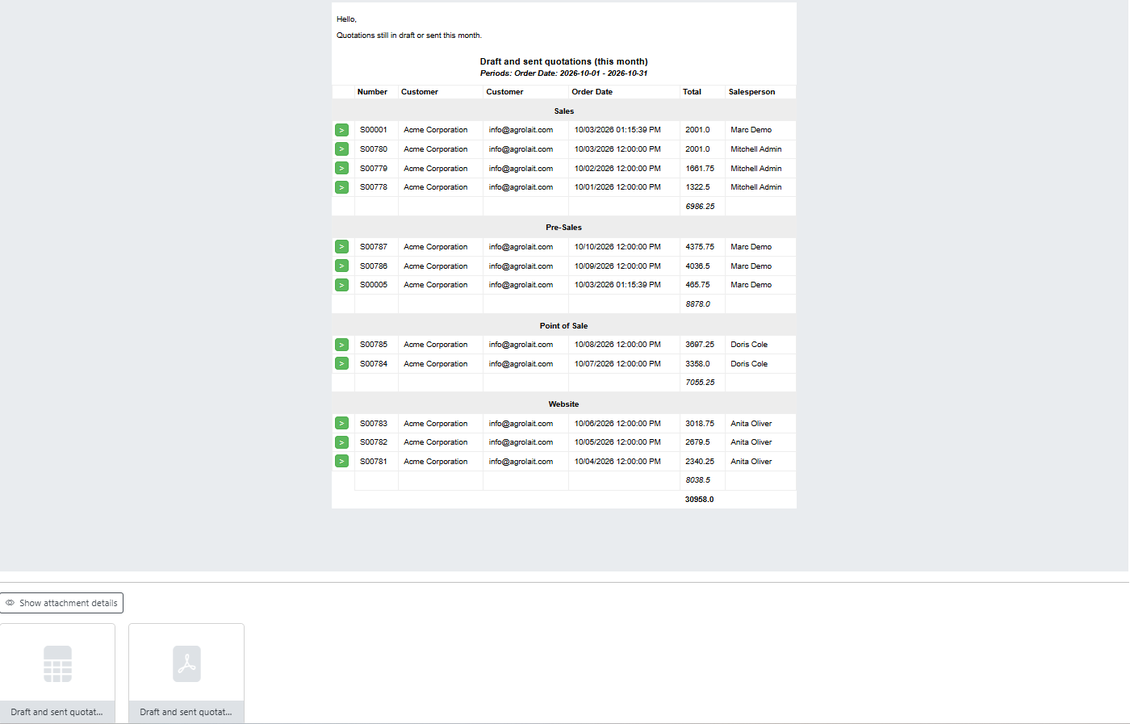The height and width of the screenshot is (724, 1130).
Task: Click the order date of S00786
Action: 617,266
